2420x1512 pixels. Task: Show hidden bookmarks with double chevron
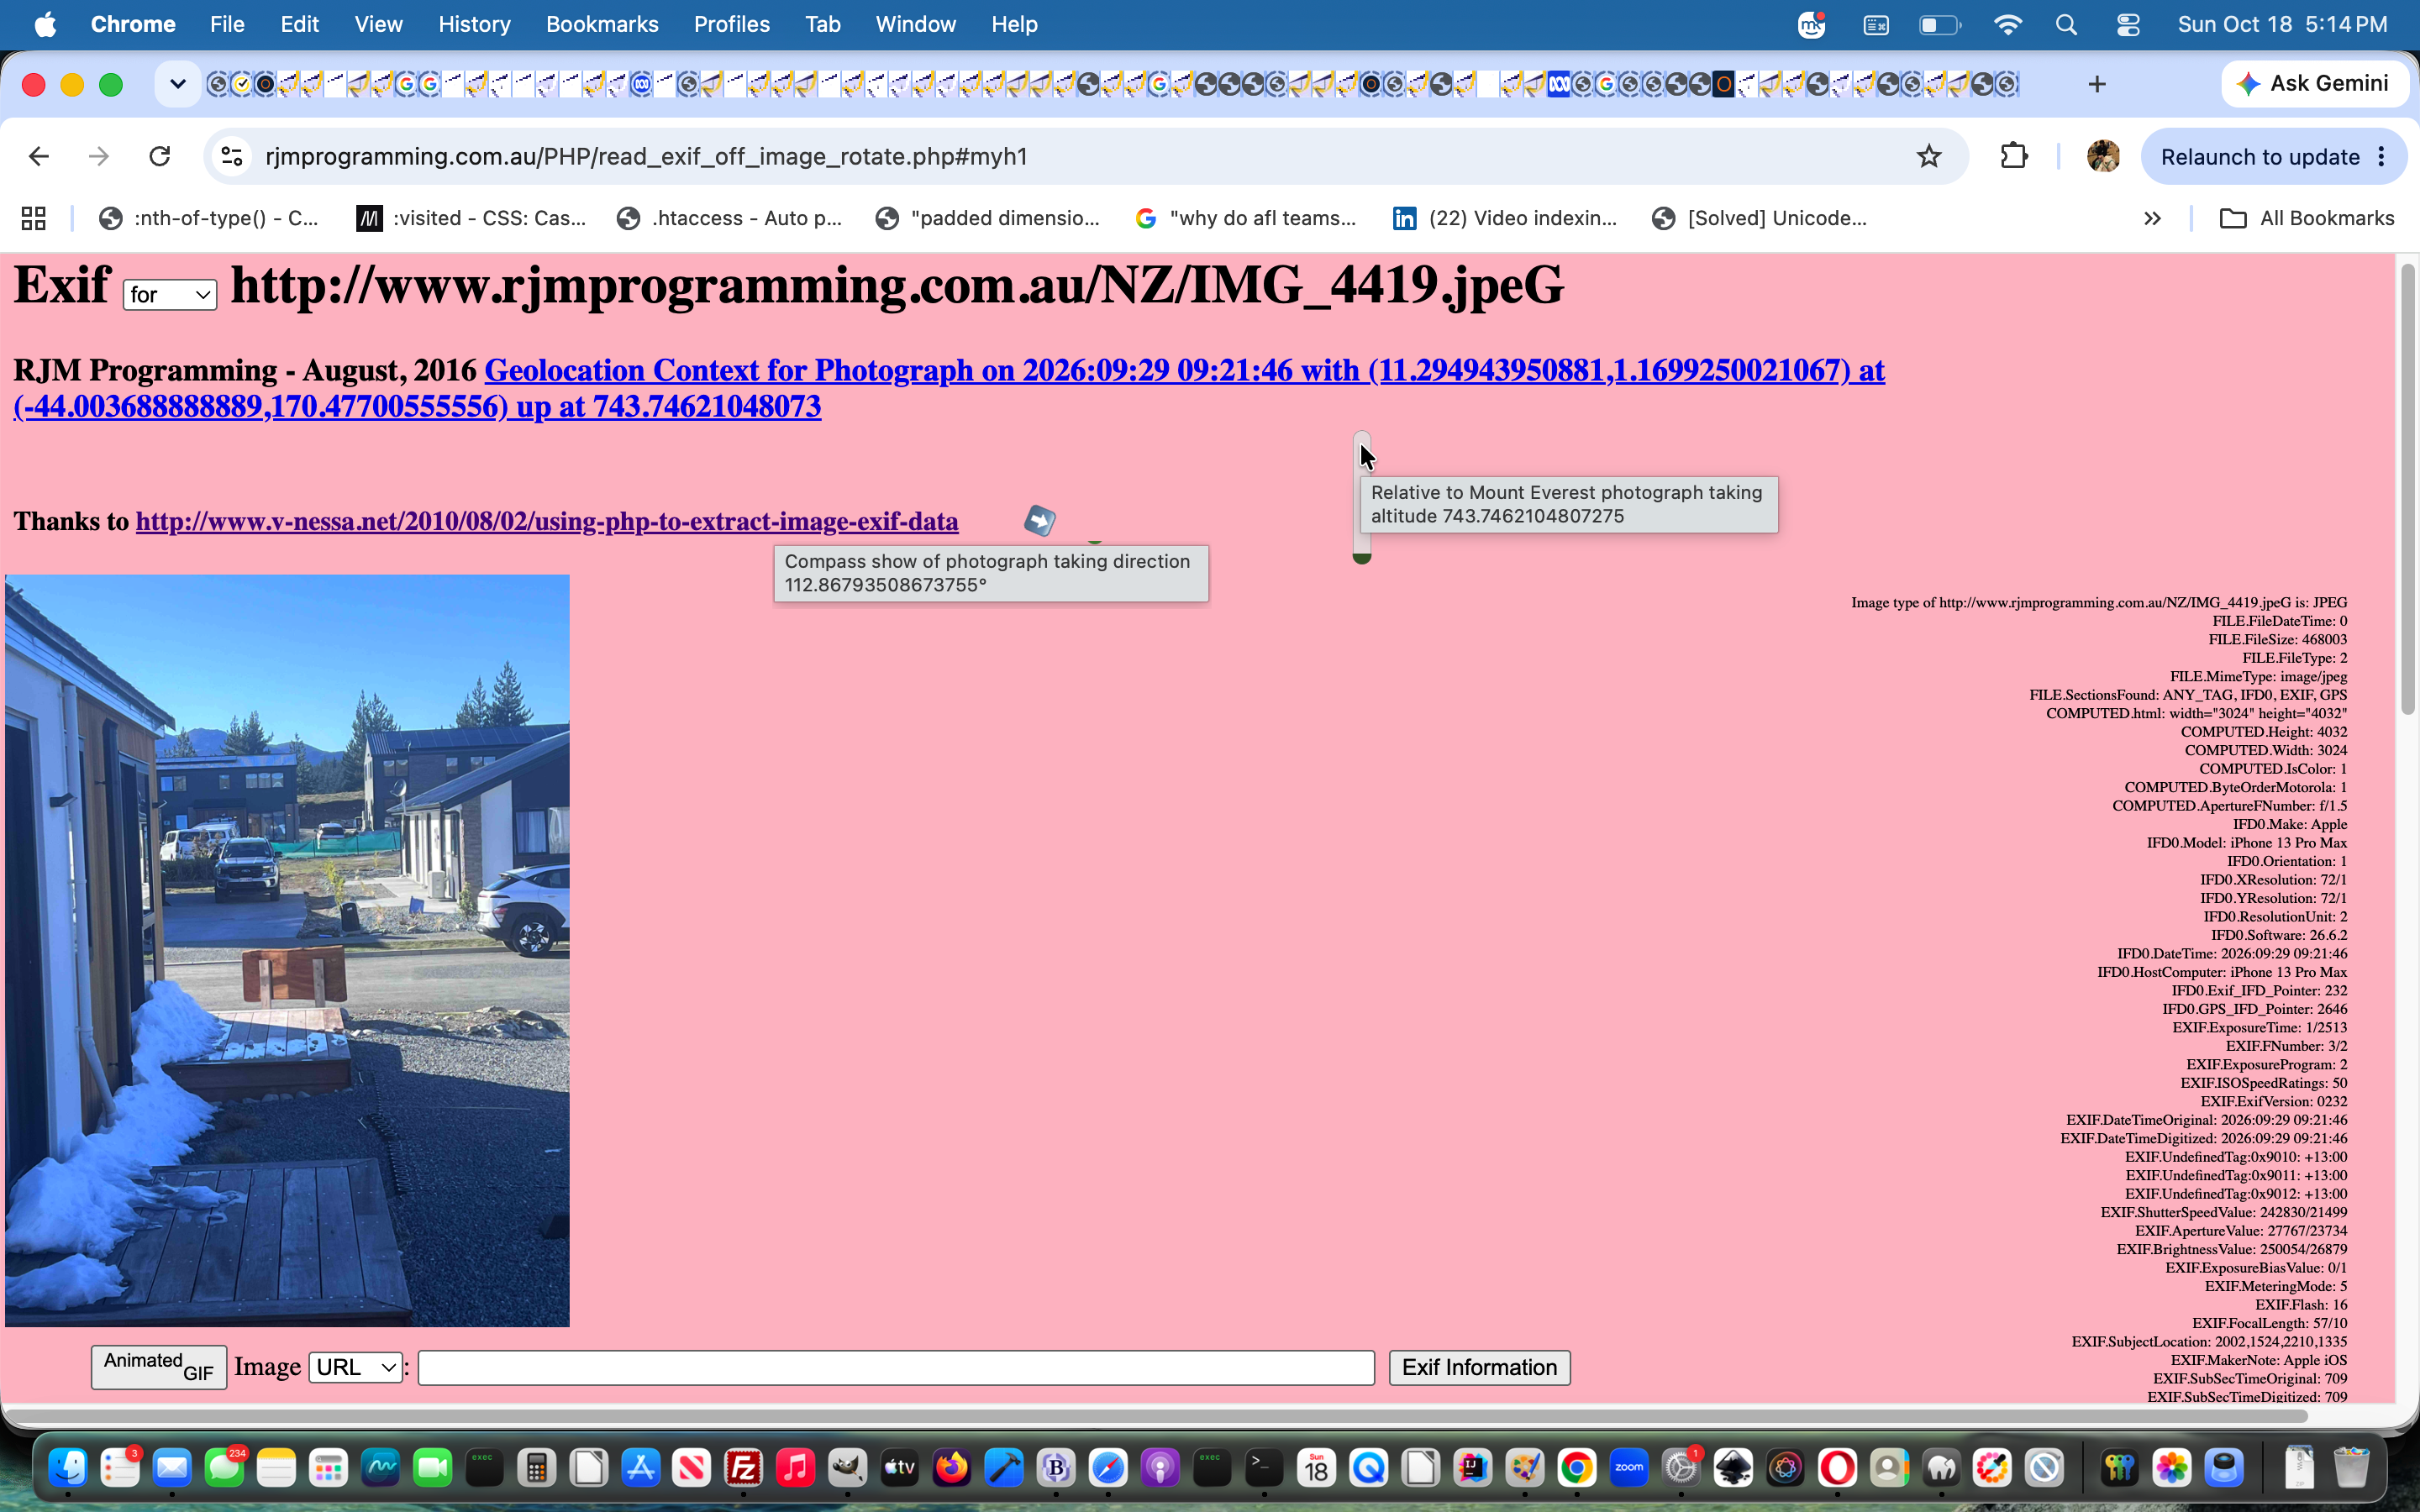click(x=2152, y=218)
